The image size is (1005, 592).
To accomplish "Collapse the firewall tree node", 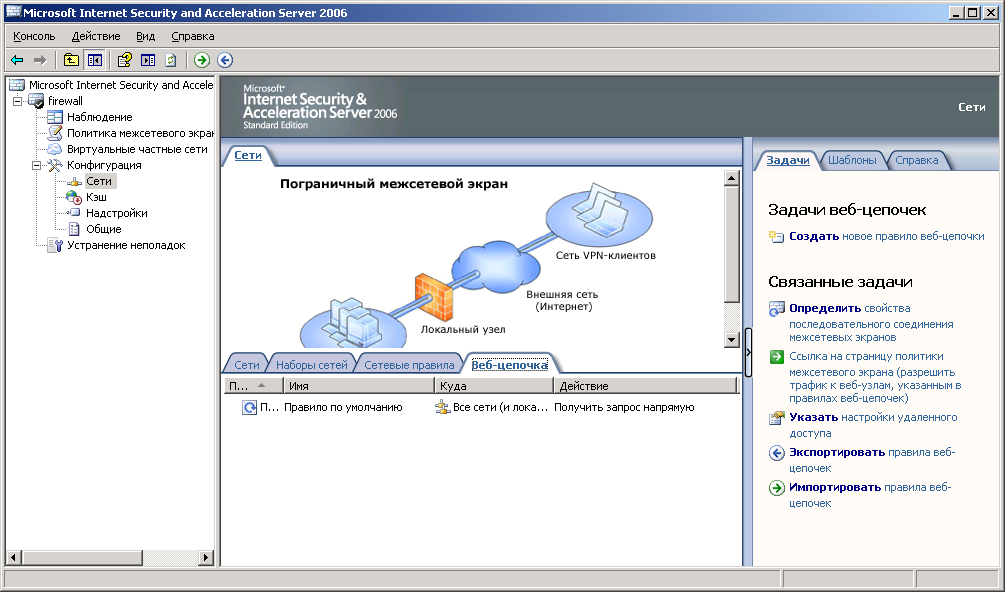I will 17,101.
